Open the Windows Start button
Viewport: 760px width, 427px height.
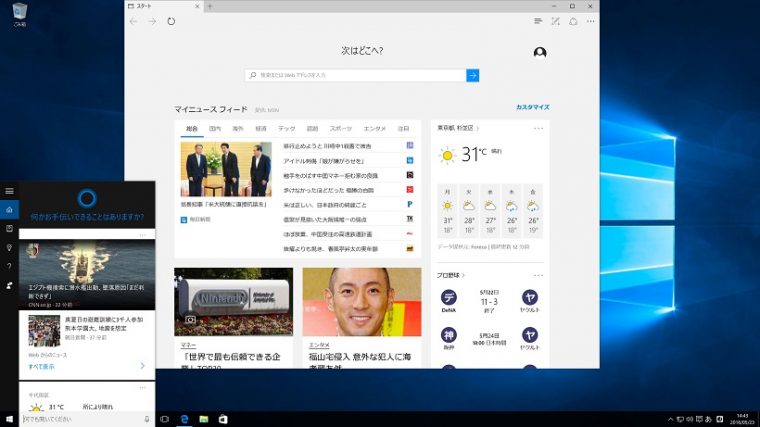point(9,419)
